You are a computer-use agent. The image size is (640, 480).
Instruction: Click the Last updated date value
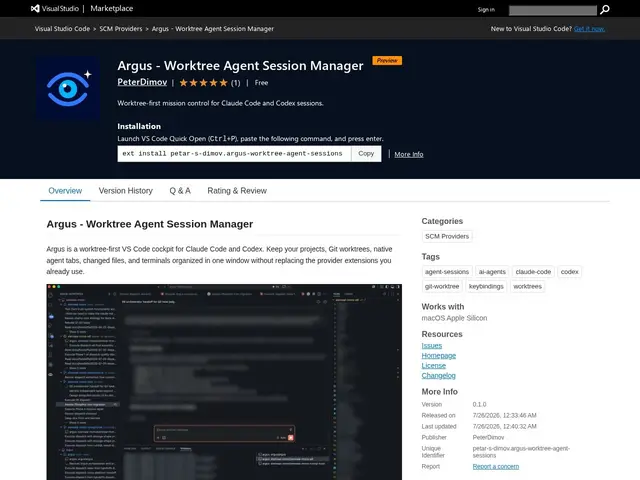[504, 427]
